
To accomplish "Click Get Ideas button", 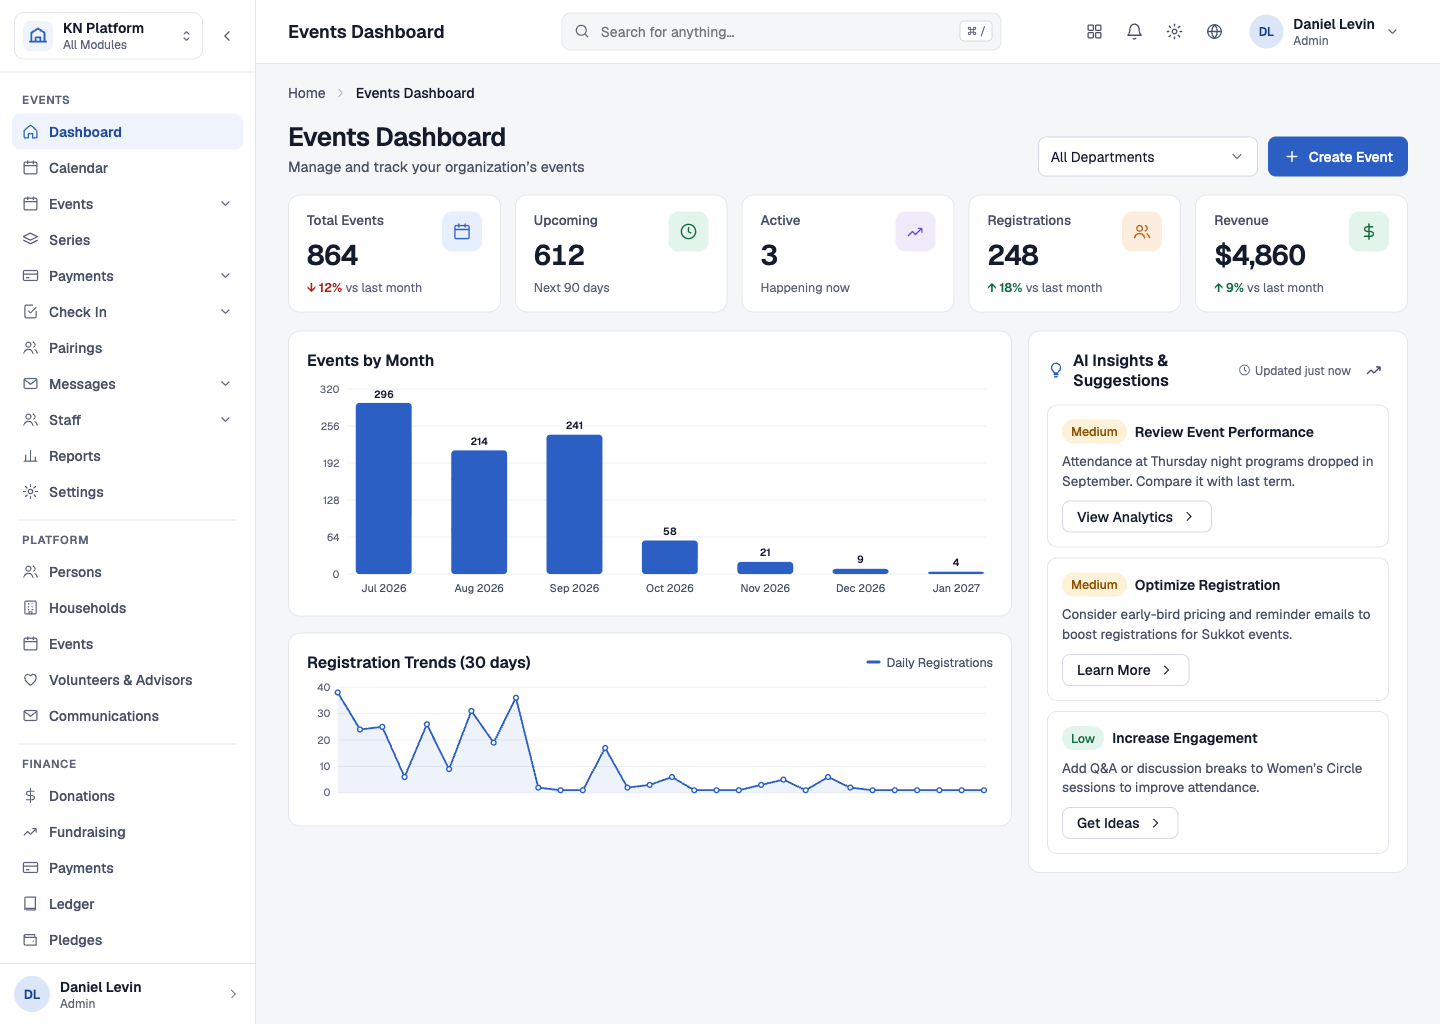I will (1119, 823).
